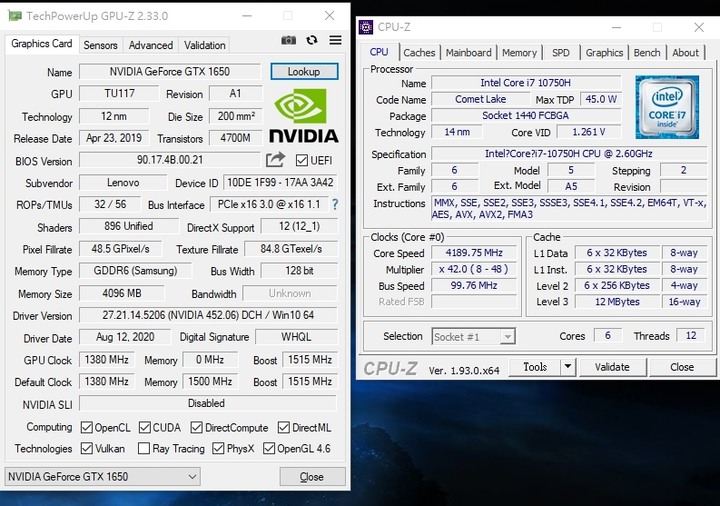
Task: Toggle OpenGL 4.6 checkbox
Action: click(x=269, y=448)
